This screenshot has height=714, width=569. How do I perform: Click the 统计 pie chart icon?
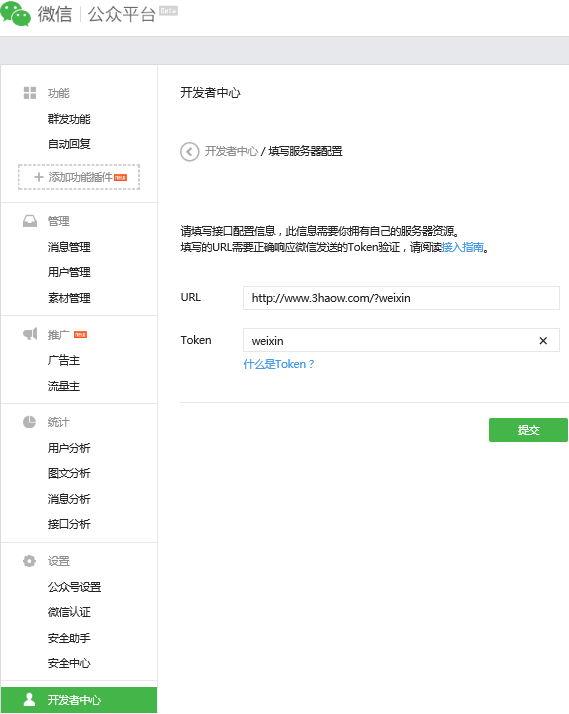click(29, 422)
